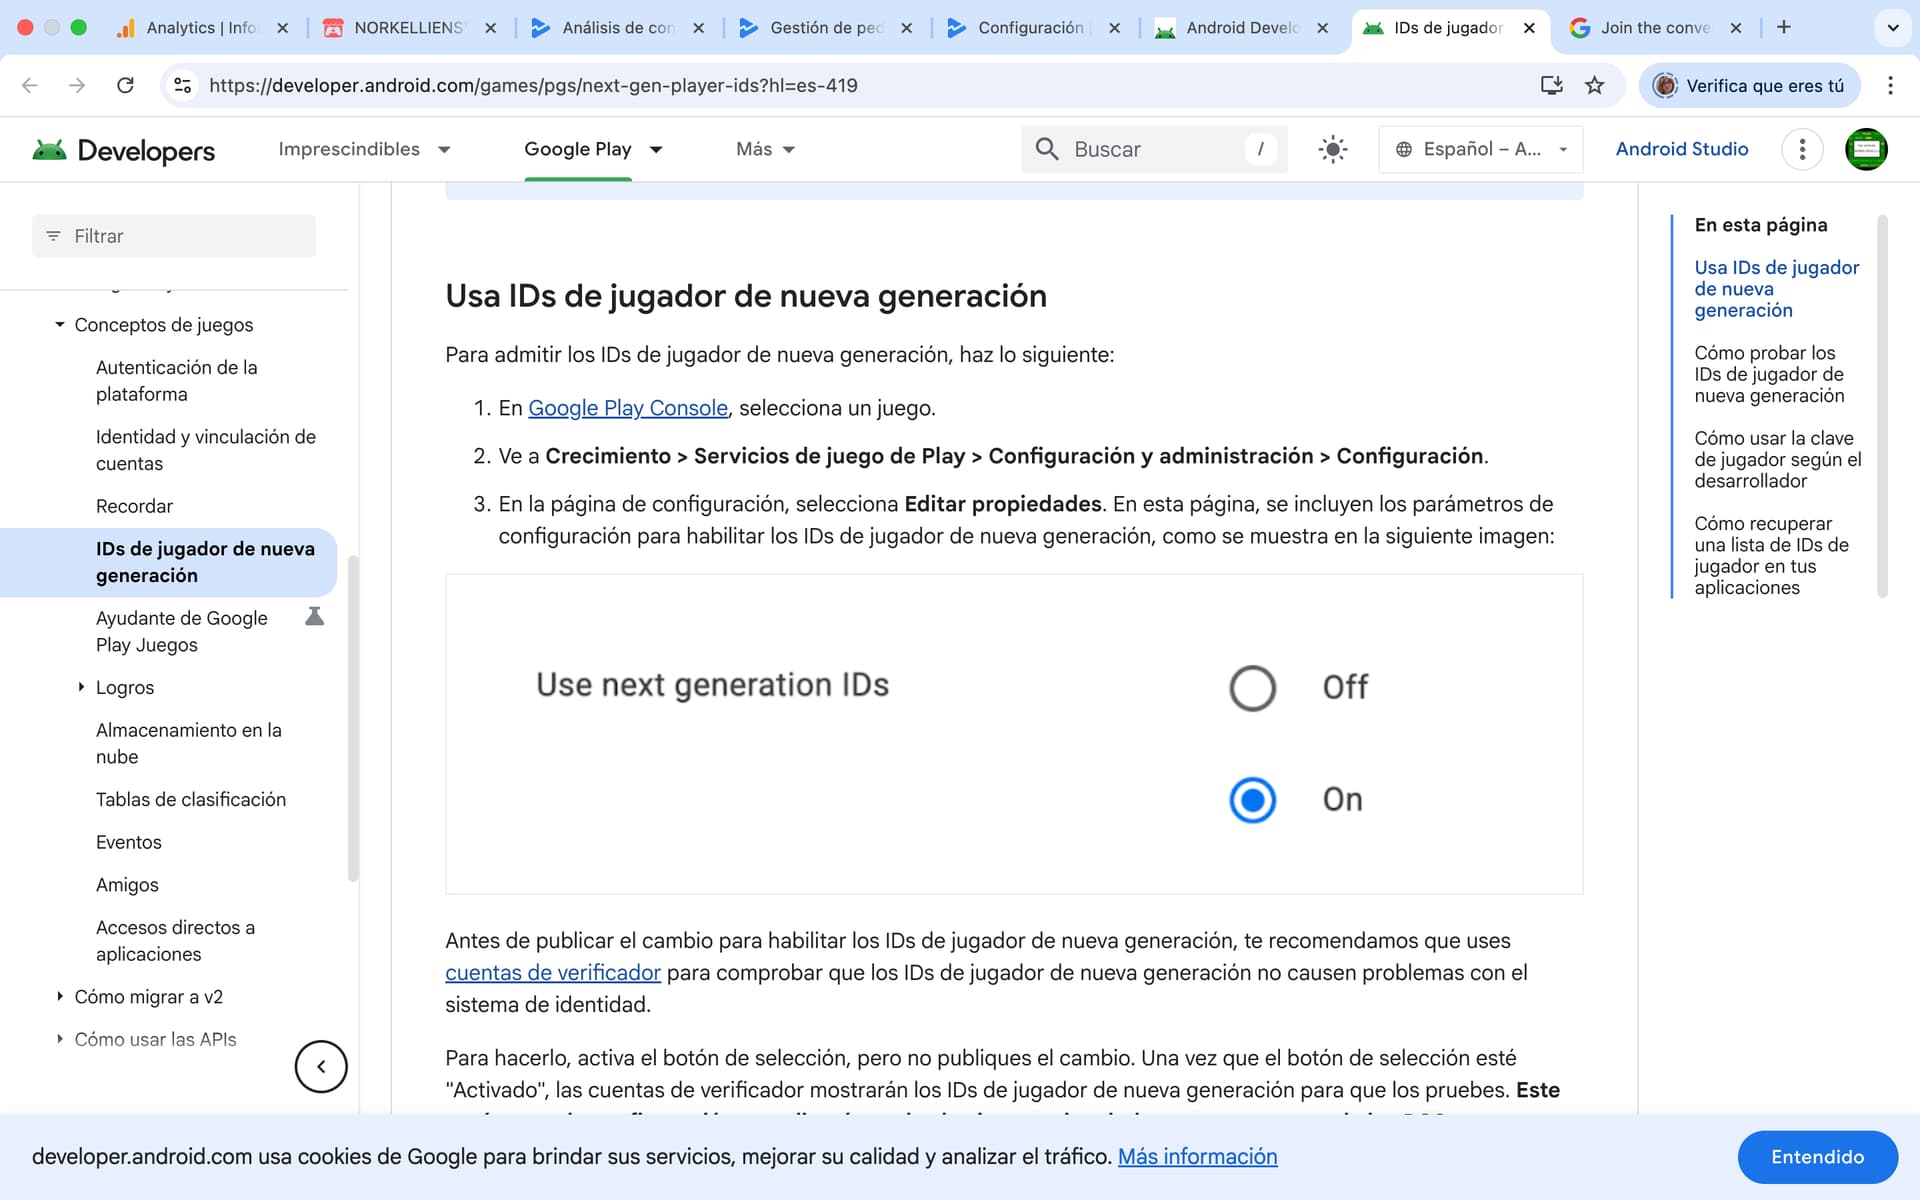Select the On radio button
The height and width of the screenshot is (1200, 1920).
1252,800
